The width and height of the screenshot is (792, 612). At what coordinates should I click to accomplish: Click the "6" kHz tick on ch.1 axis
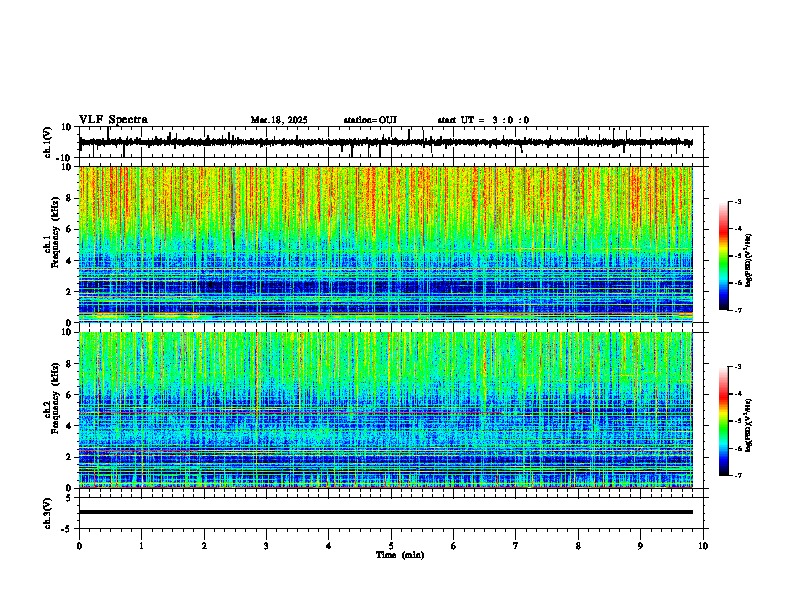pyautogui.click(x=69, y=229)
